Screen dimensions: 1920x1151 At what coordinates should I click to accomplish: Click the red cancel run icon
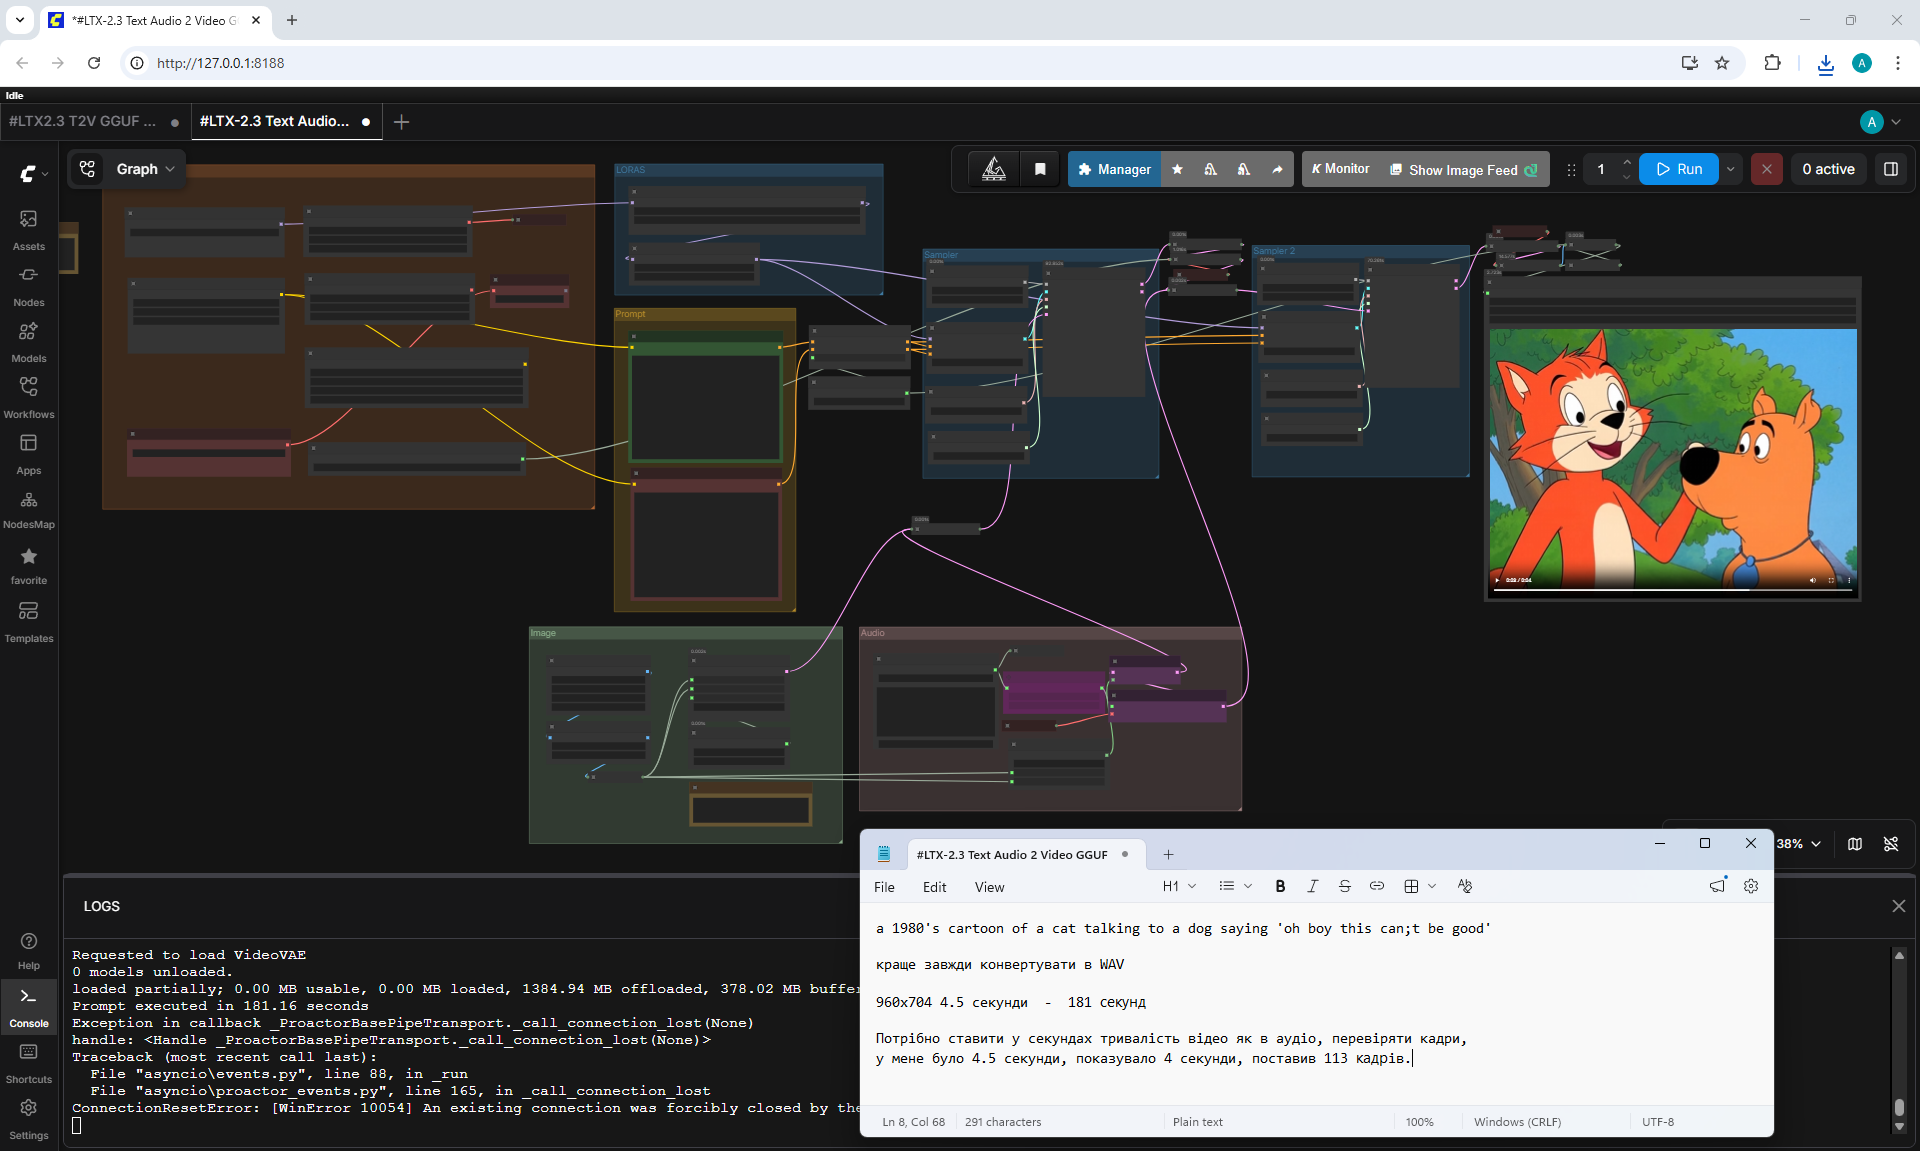click(x=1766, y=169)
